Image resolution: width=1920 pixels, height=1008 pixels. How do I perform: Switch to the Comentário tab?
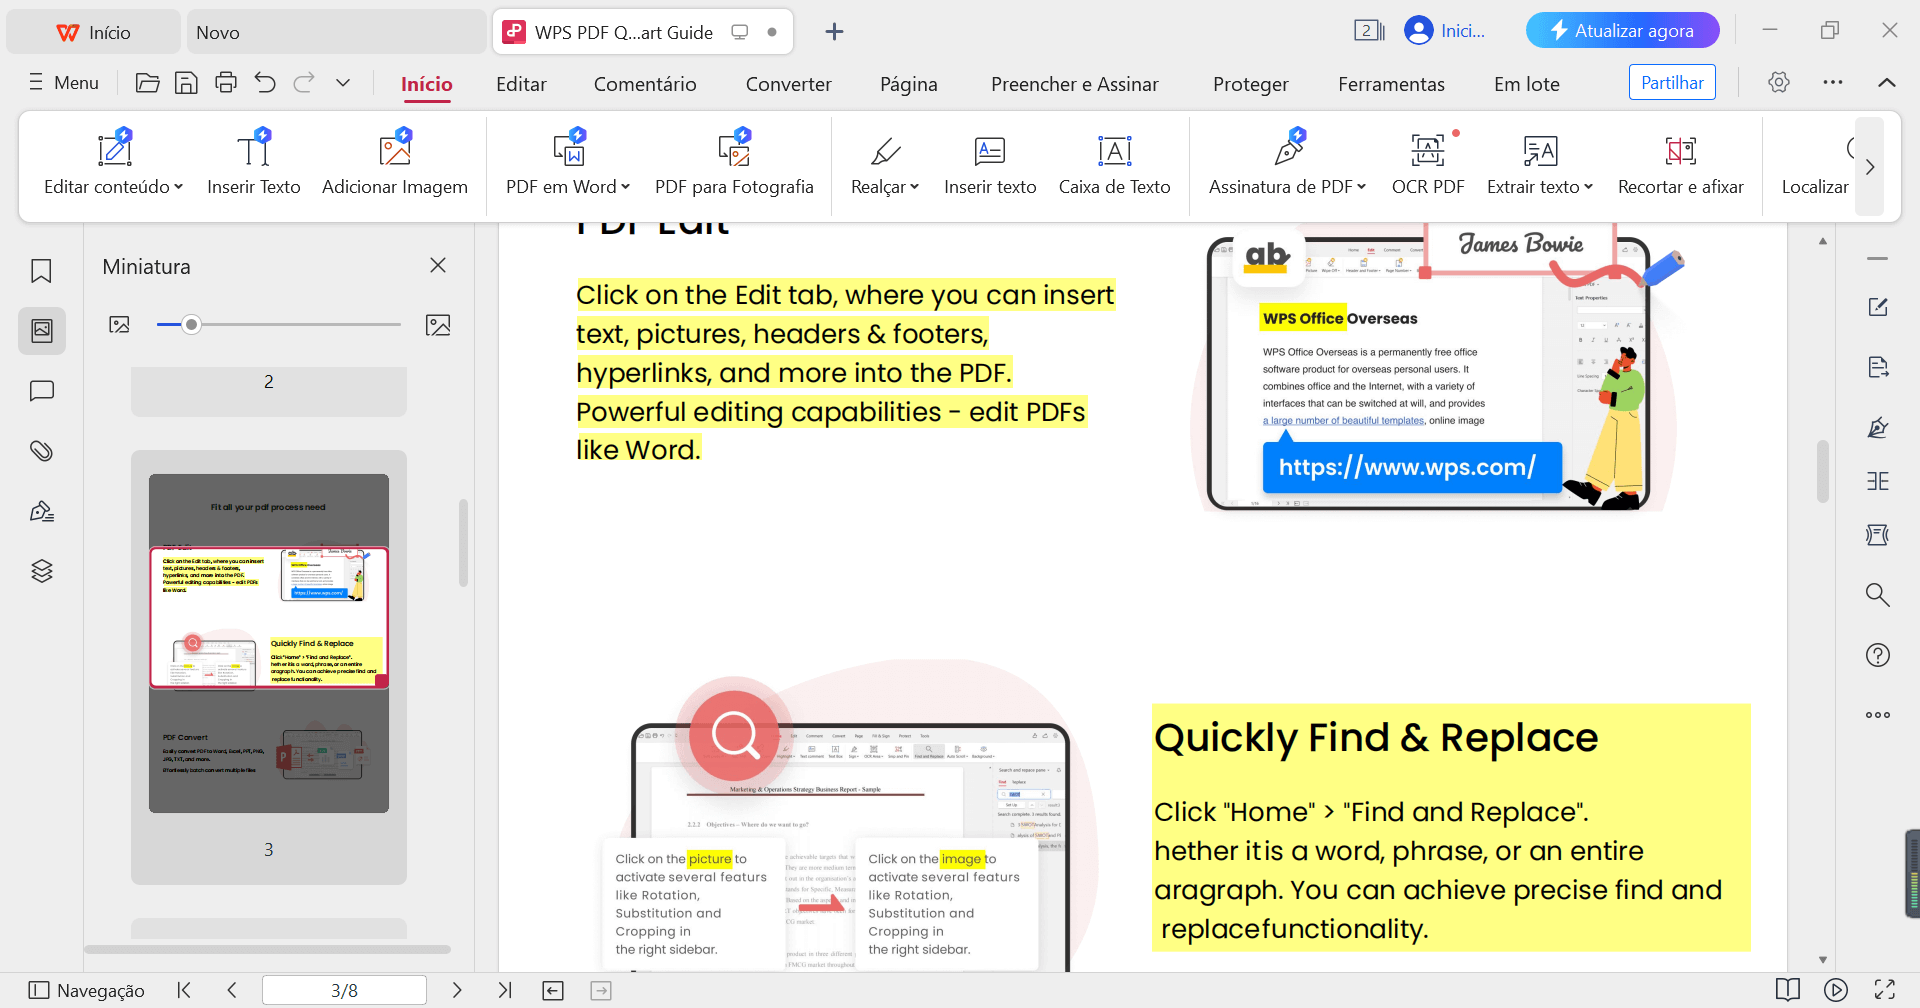[645, 84]
